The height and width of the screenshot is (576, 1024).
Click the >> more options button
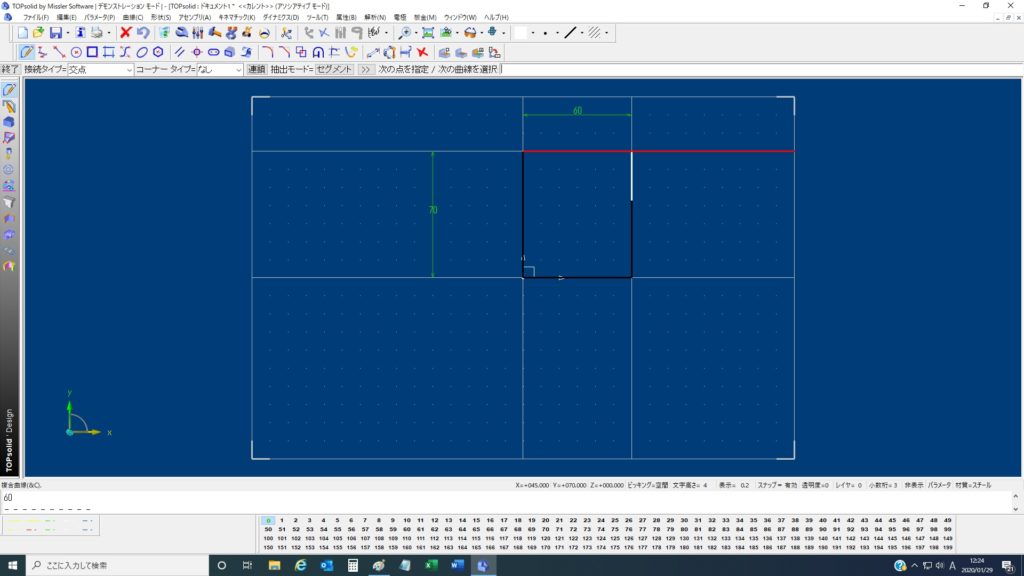366,69
